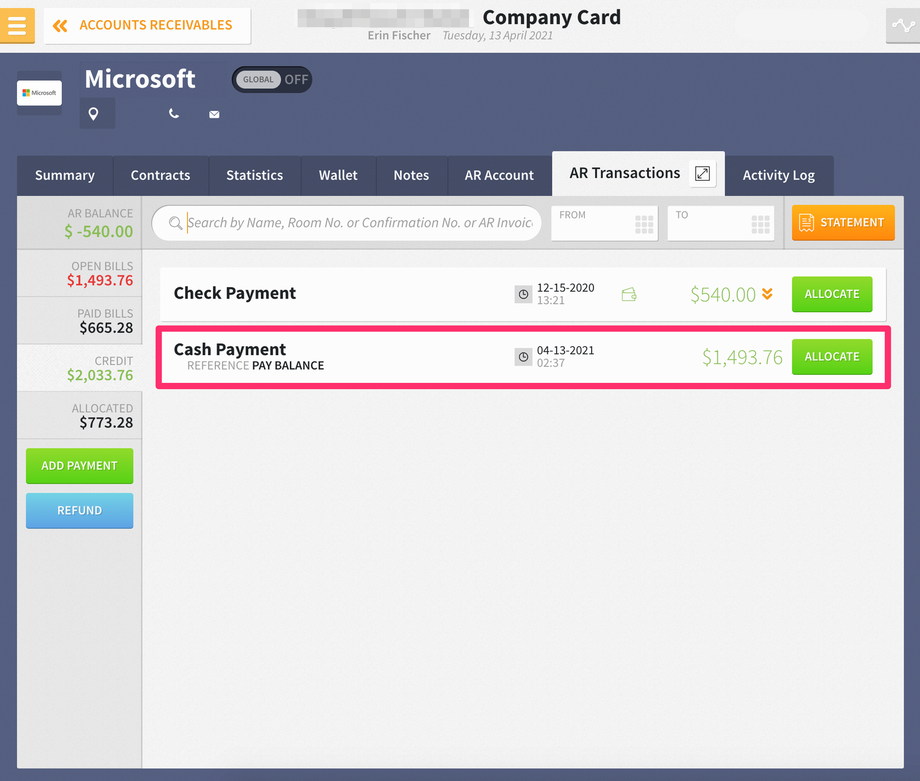Screen dimensions: 920x781
Task: Select the Check Payment title
Action: pyautogui.click(x=235, y=293)
